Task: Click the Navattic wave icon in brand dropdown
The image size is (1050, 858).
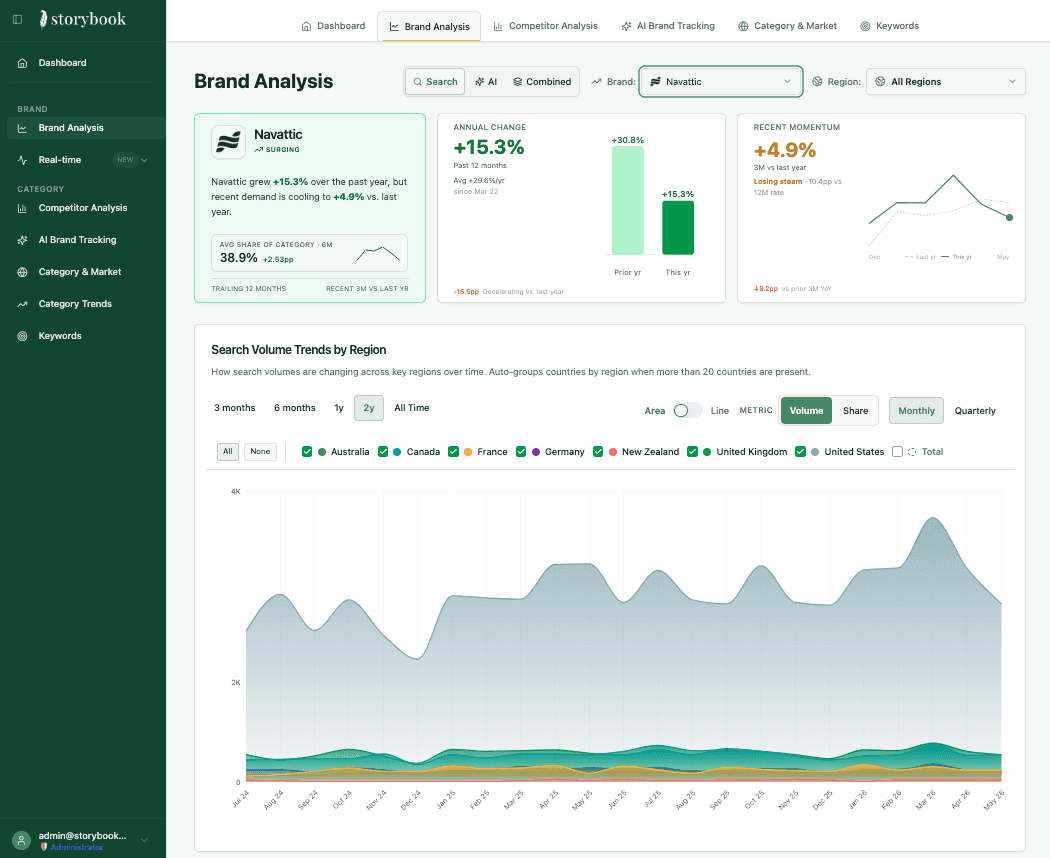Action: pos(656,82)
